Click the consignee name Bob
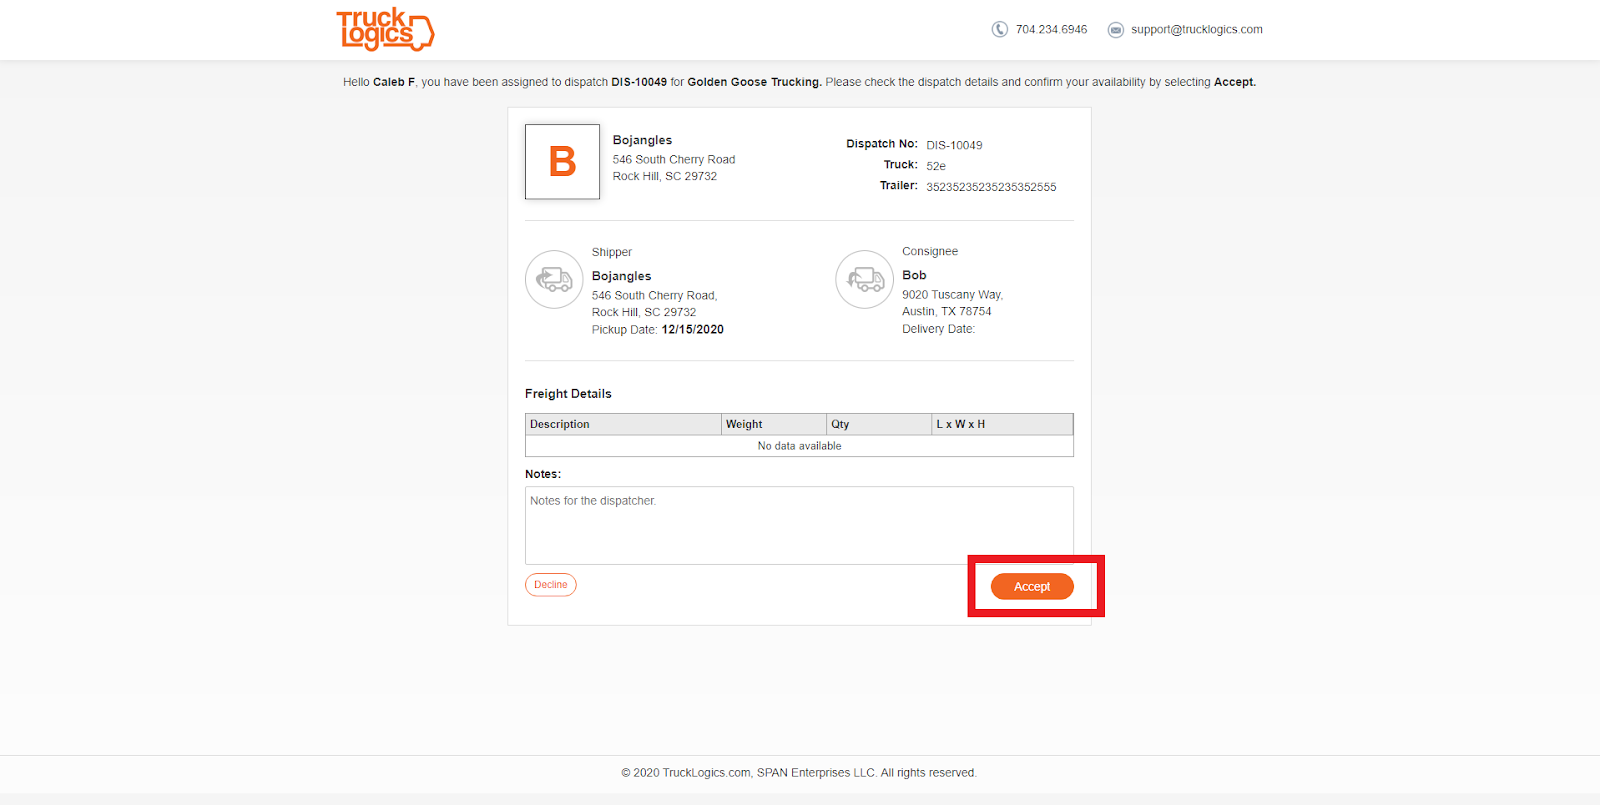This screenshot has width=1600, height=805. 914,275
